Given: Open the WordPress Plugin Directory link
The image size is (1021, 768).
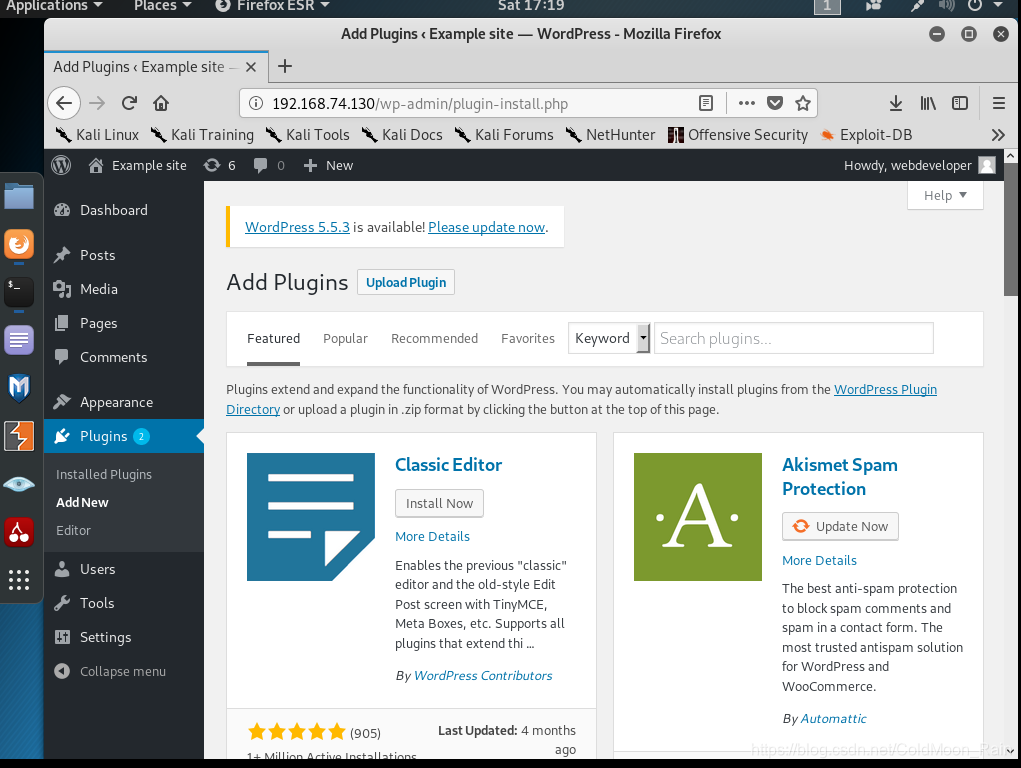Looking at the screenshot, I should coord(885,390).
